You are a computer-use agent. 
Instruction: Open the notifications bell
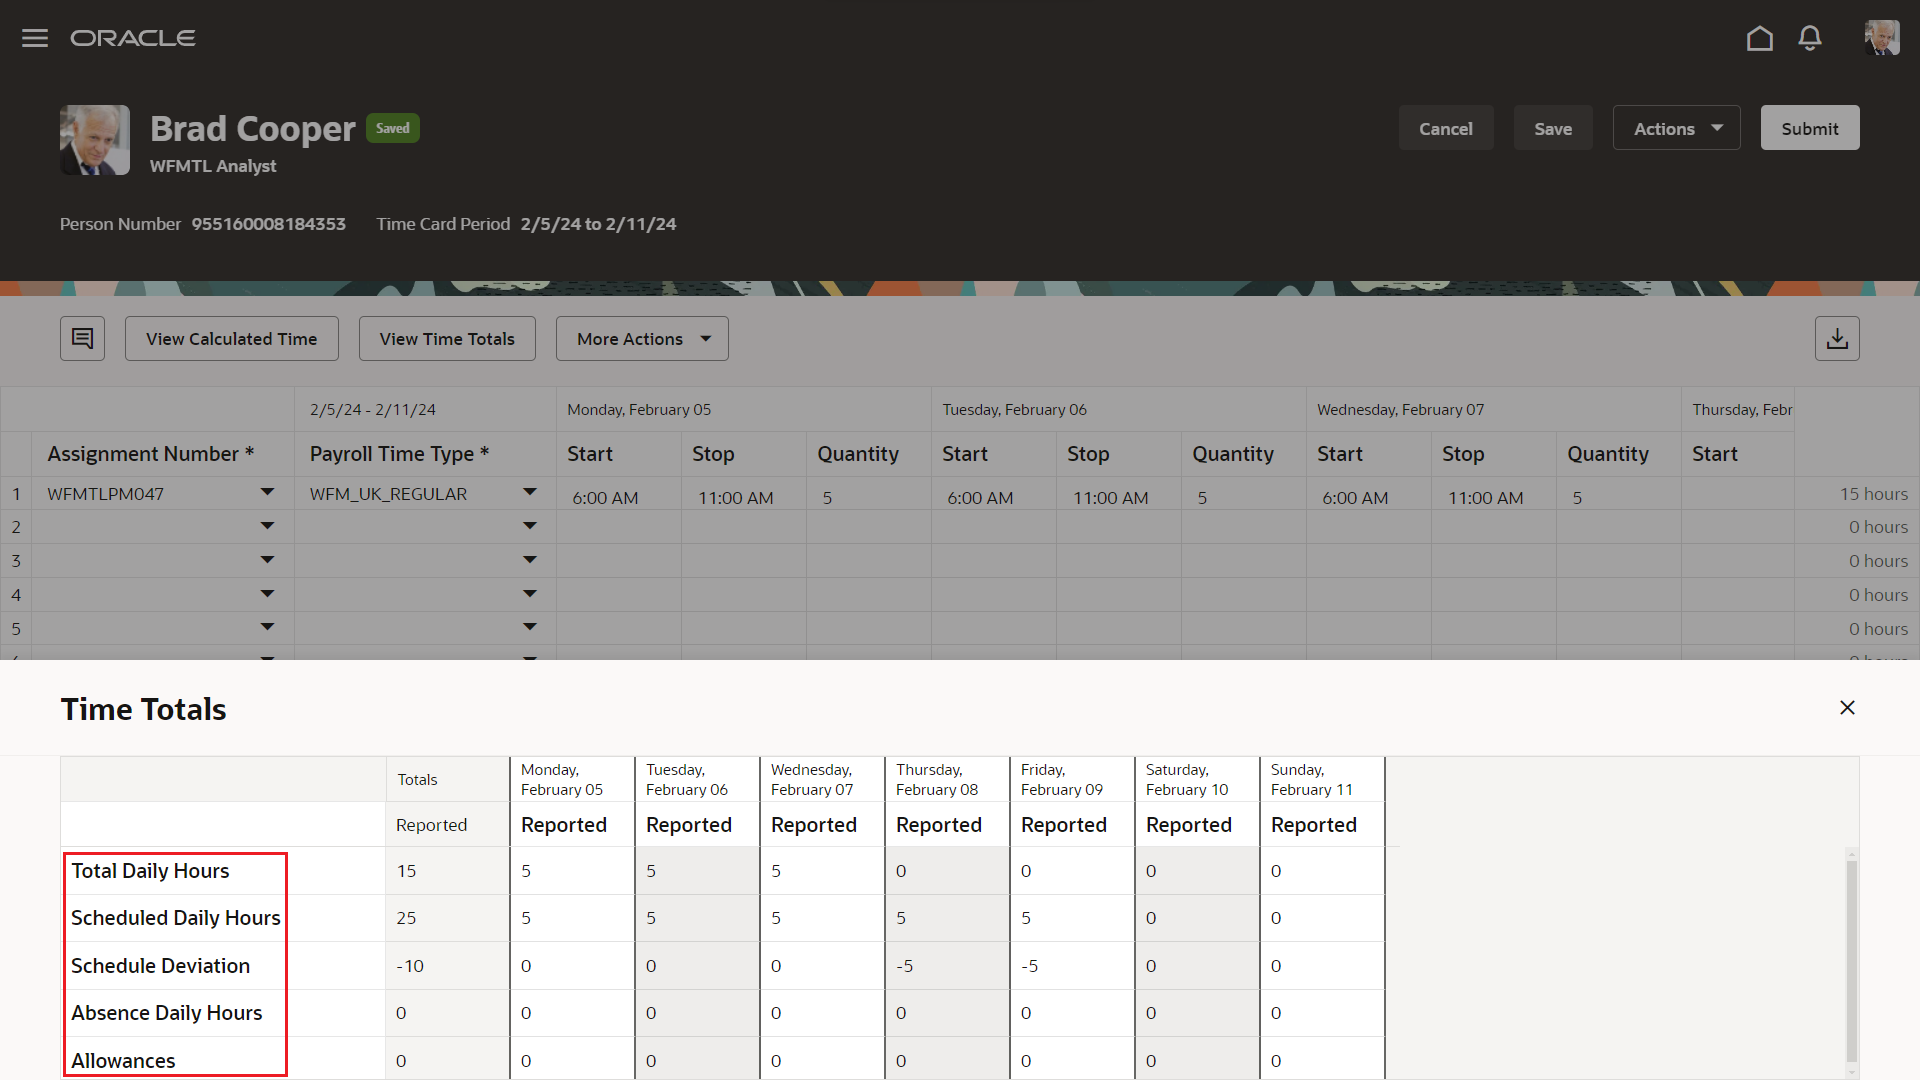1810,38
